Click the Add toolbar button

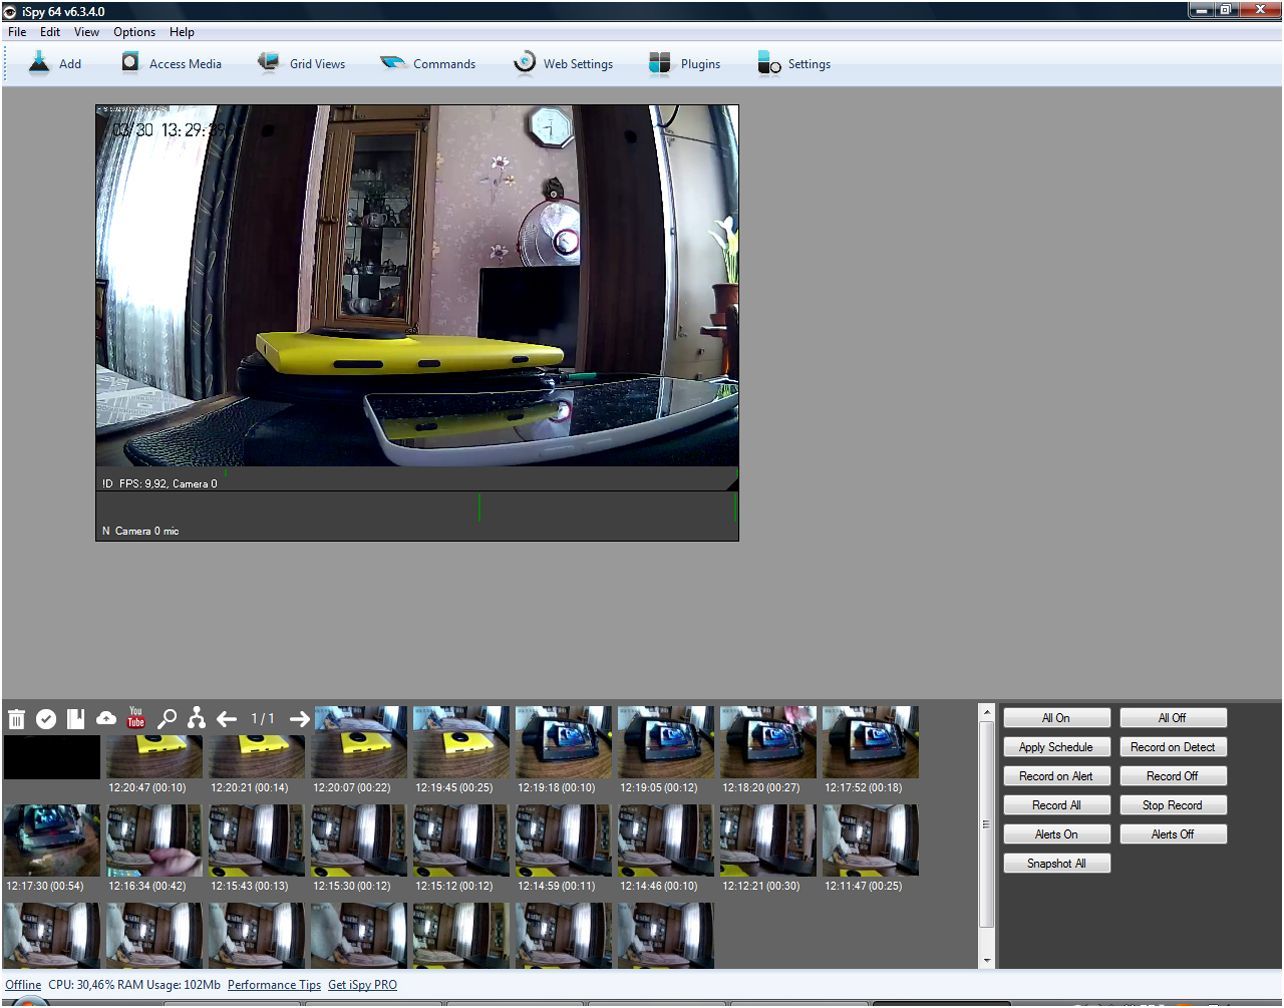click(55, 64)
